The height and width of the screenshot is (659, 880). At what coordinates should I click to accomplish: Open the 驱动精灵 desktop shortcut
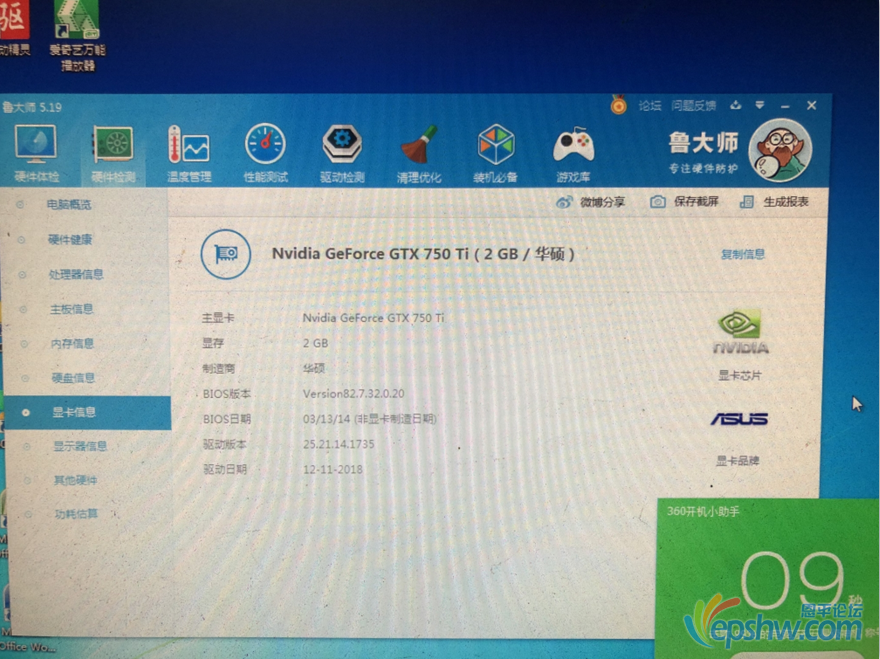14,28
